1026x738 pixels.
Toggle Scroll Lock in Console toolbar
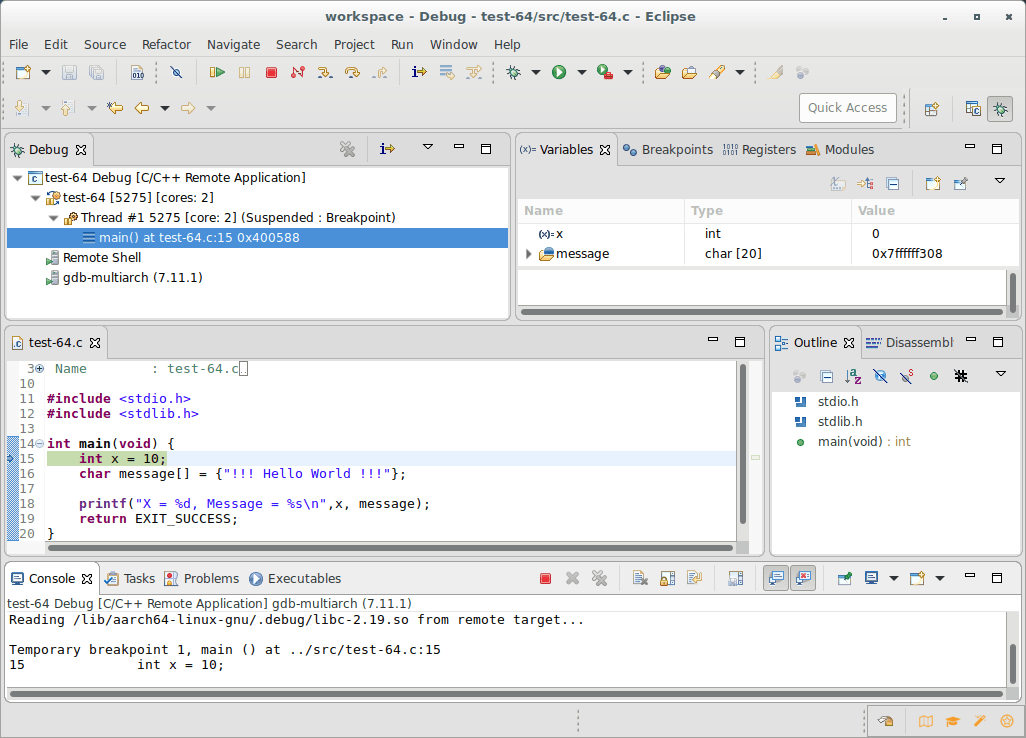667,578
